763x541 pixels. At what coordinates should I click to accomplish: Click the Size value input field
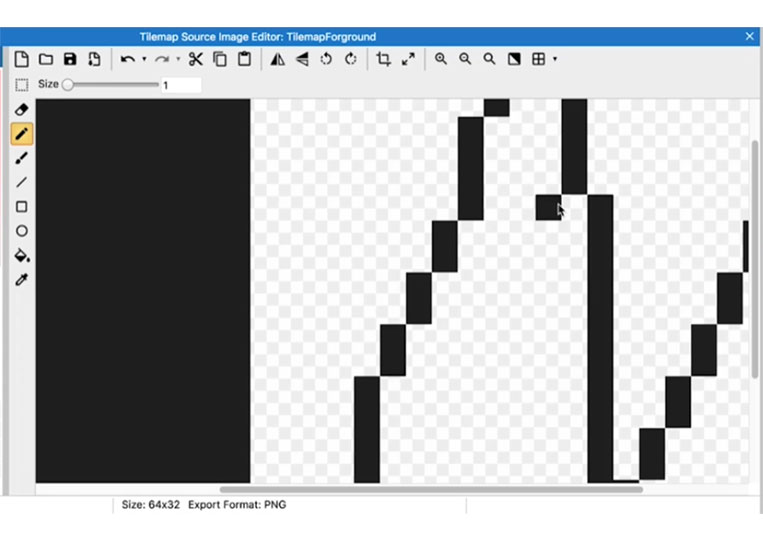pyautogui.click(x=181, y=85)
